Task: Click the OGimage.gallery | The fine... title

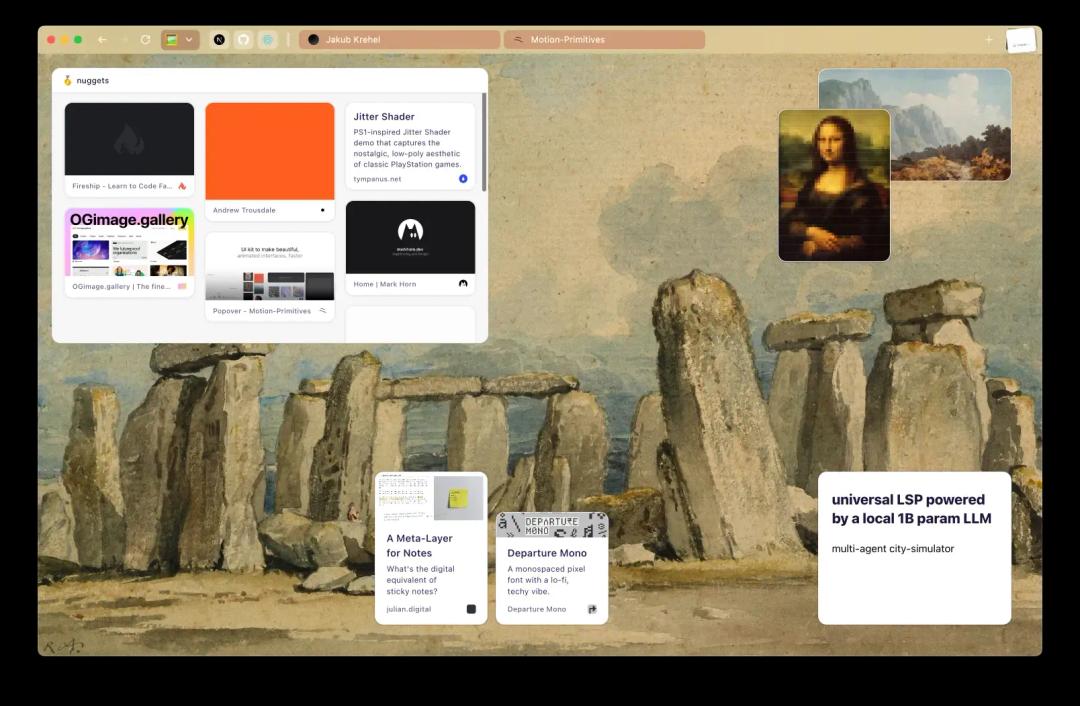Action: click(121, 287)
